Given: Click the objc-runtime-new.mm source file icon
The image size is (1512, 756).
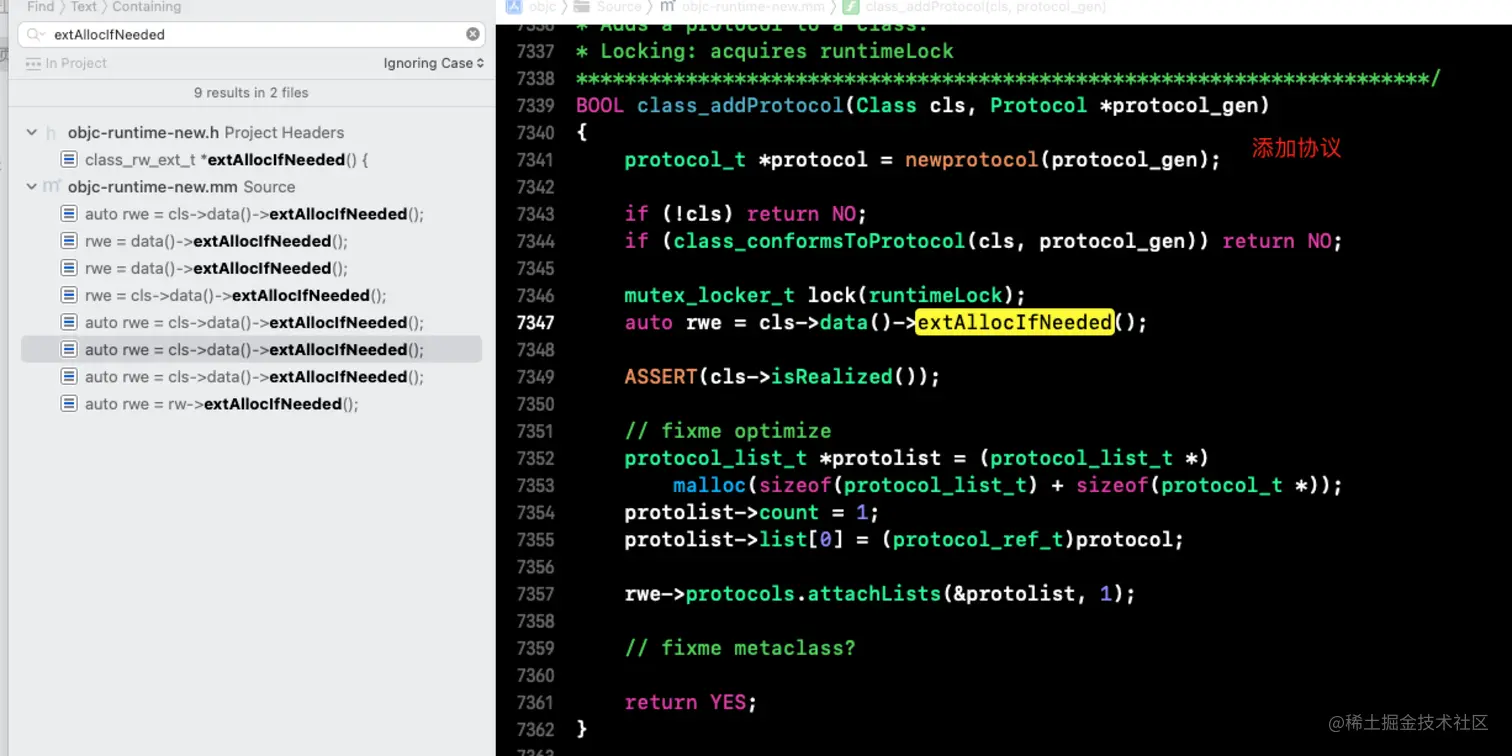Looking at the screenshot, I should pos(52,187).
